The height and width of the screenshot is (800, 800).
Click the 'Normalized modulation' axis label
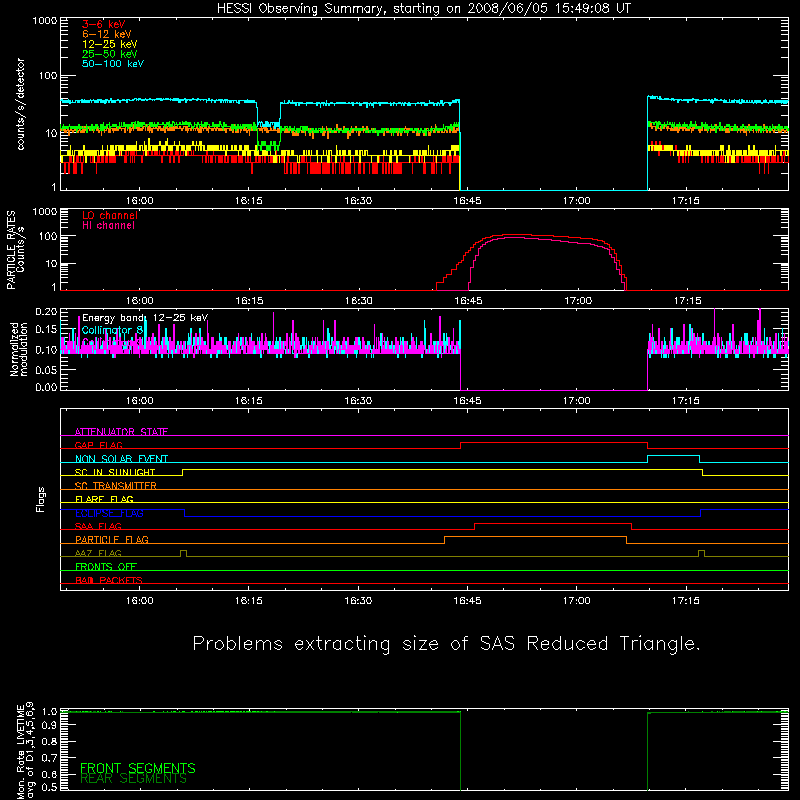tap(19, 349)
